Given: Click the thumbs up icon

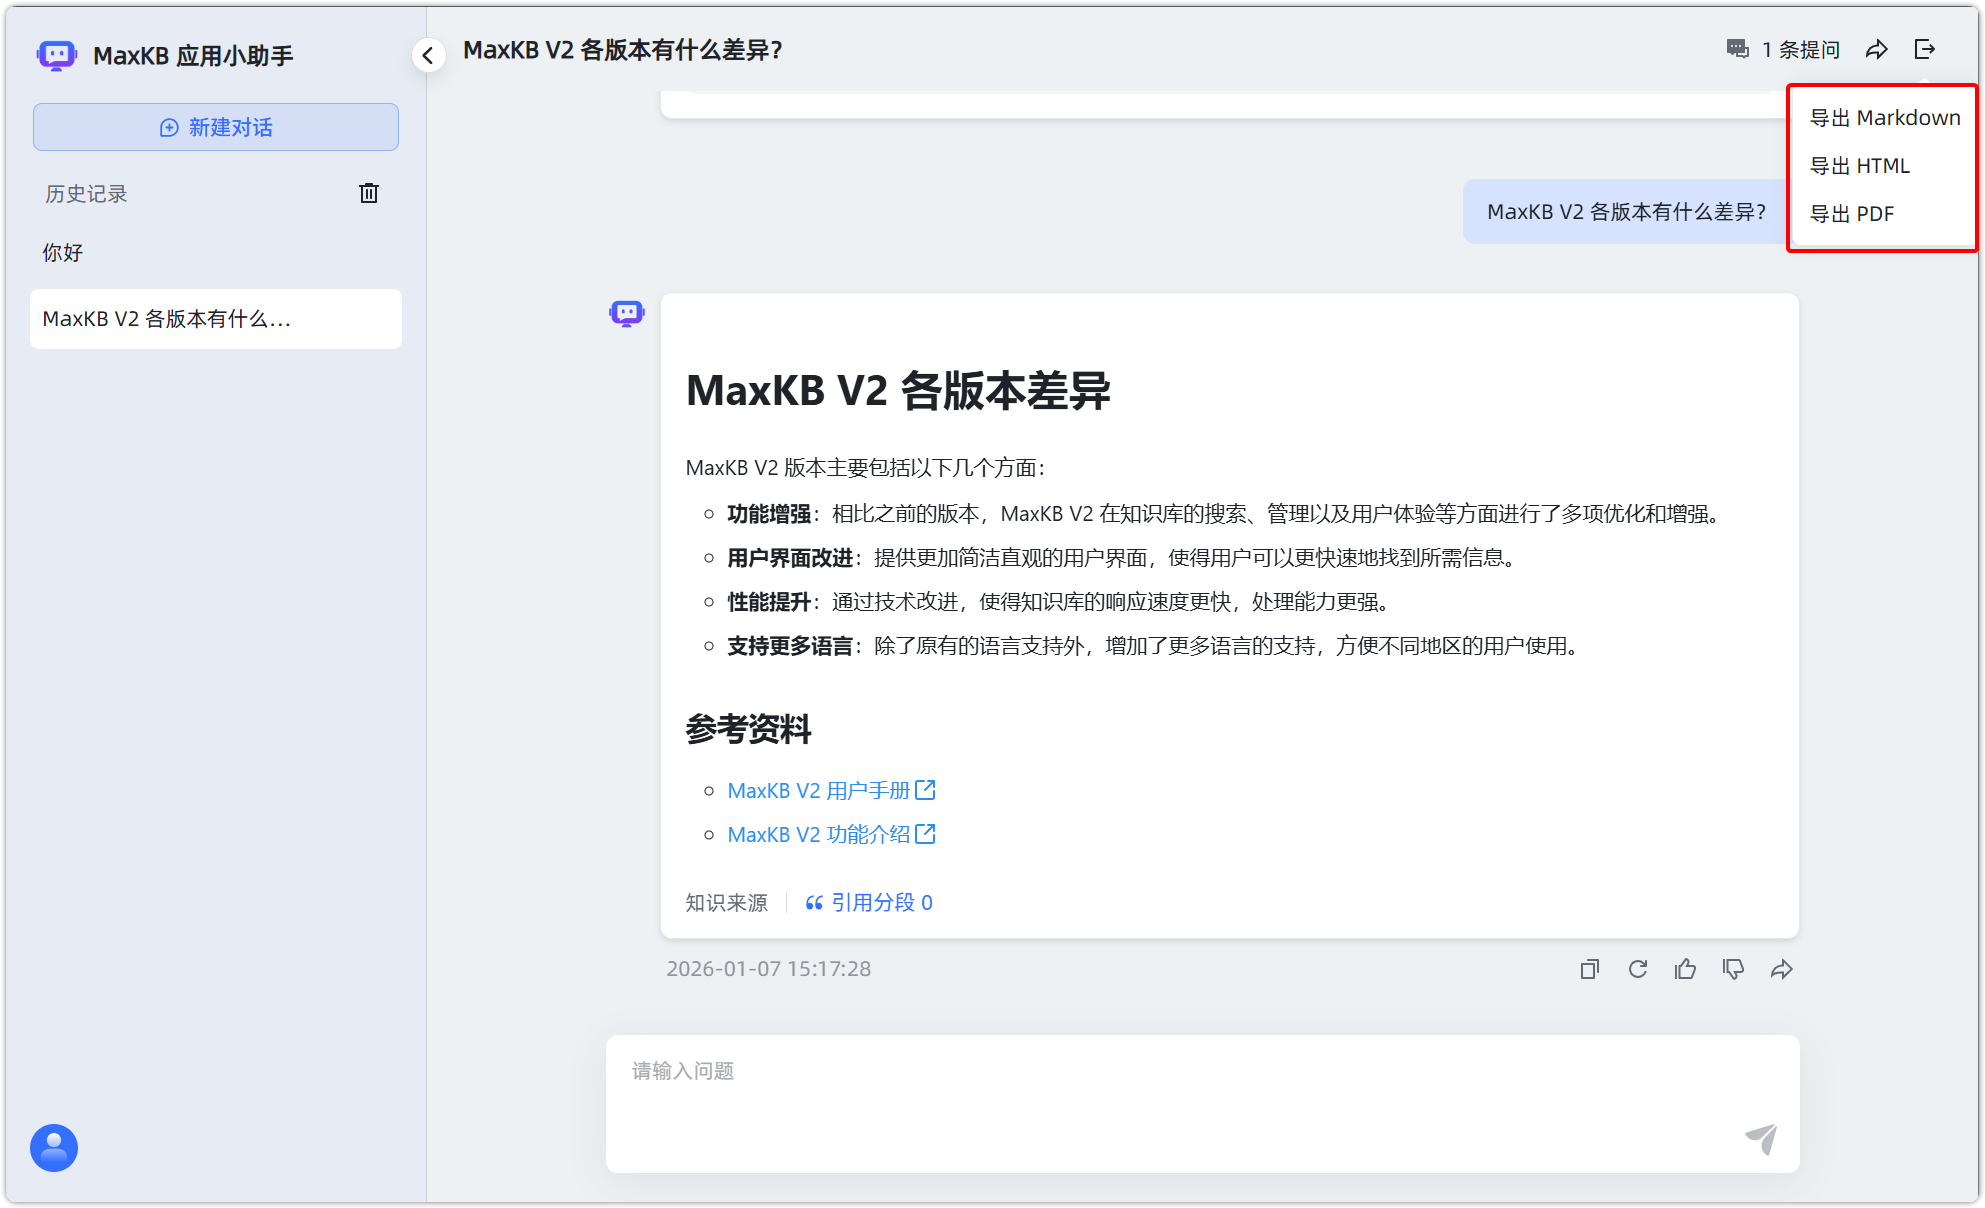Looking at the screenshot, I should coord(1685,969).
